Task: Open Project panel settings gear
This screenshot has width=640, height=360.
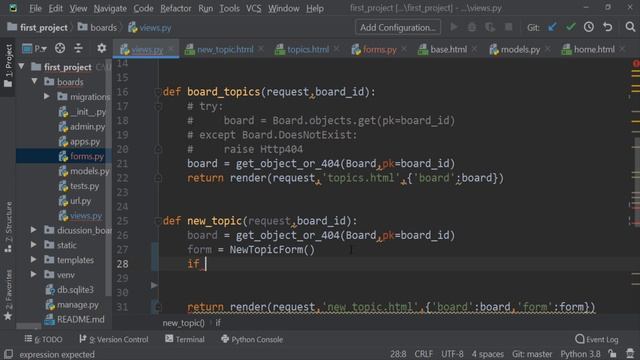Action: tap(102, 49)
